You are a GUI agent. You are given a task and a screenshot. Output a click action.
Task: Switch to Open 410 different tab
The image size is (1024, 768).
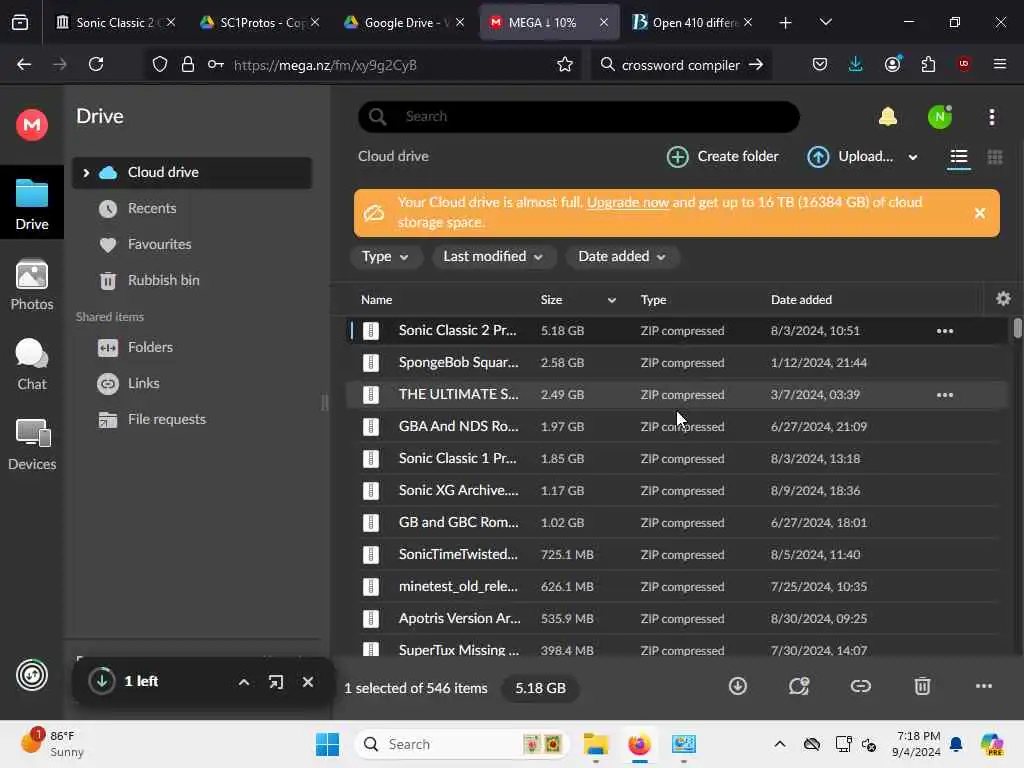click(692, 22)
